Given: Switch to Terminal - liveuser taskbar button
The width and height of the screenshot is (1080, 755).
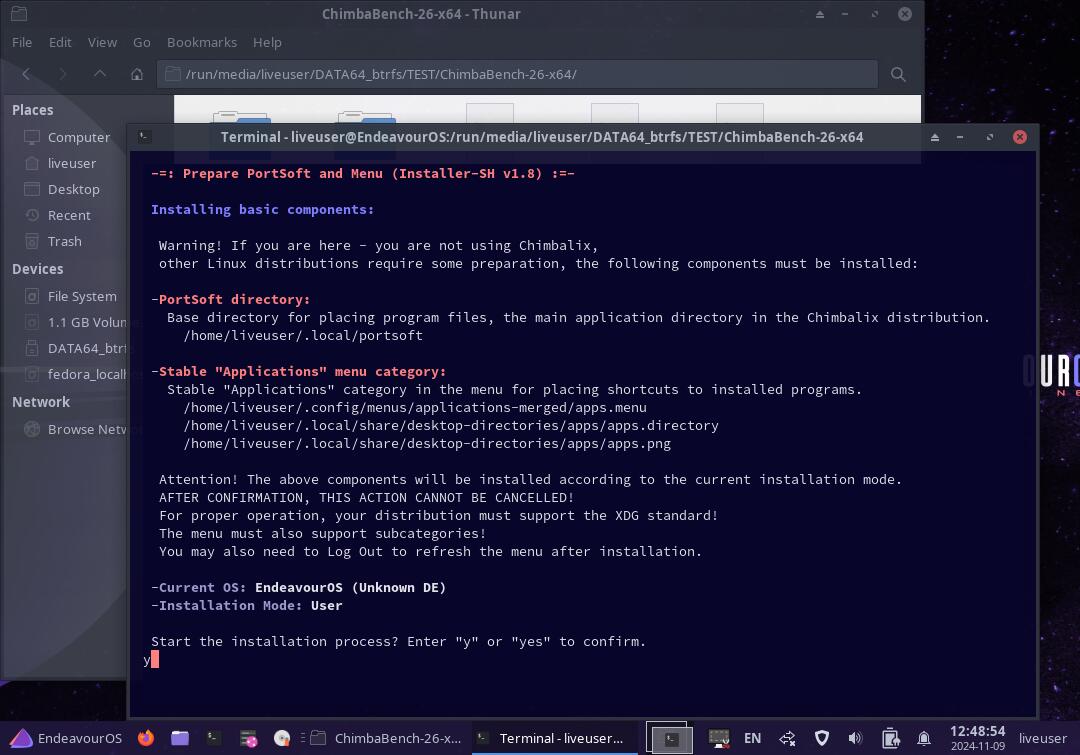Looking at the screenshot, I should click(553, 738).
